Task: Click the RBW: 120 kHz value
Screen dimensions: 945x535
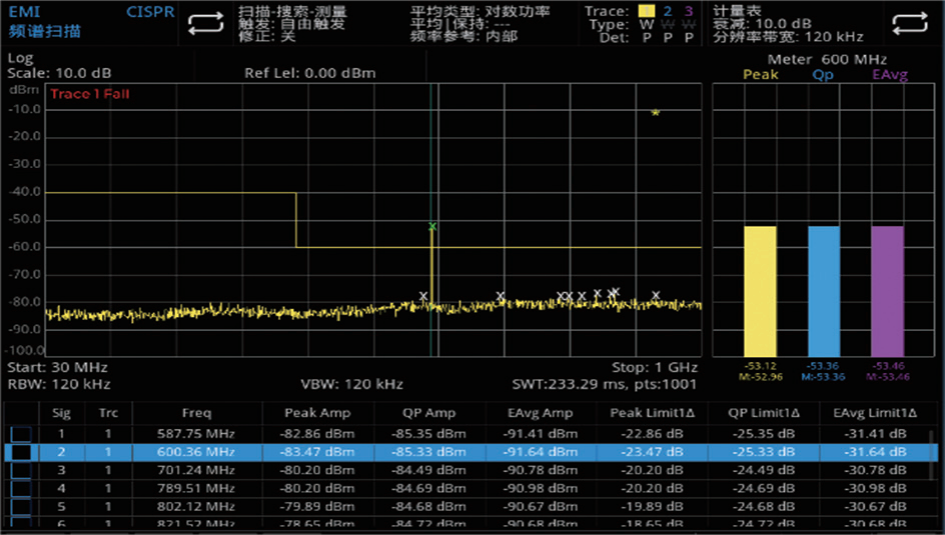Action: click(x=58, y=384)
